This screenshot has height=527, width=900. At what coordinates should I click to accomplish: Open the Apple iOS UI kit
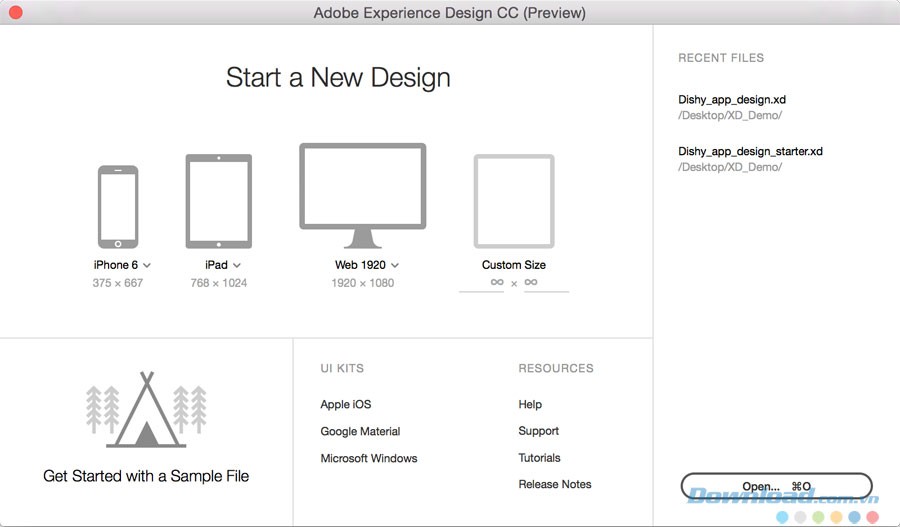345,404
